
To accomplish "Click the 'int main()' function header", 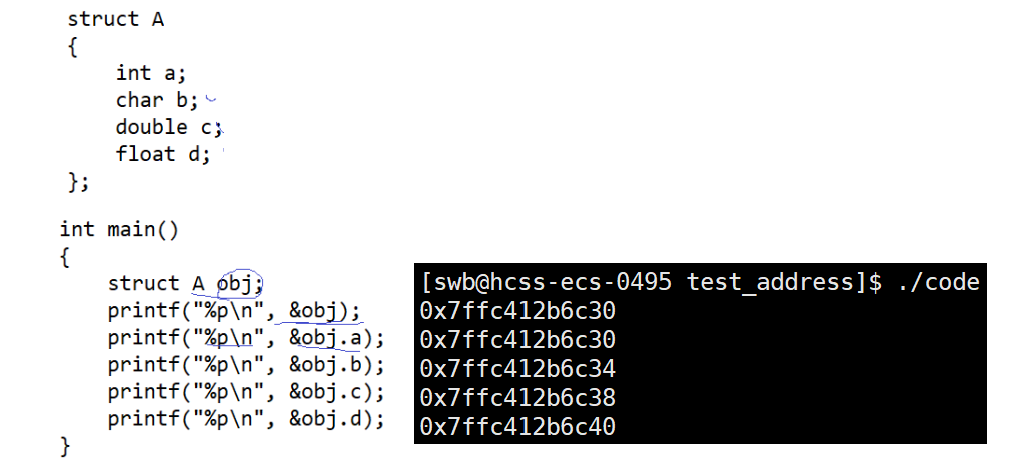I will [x=119, y=229].
